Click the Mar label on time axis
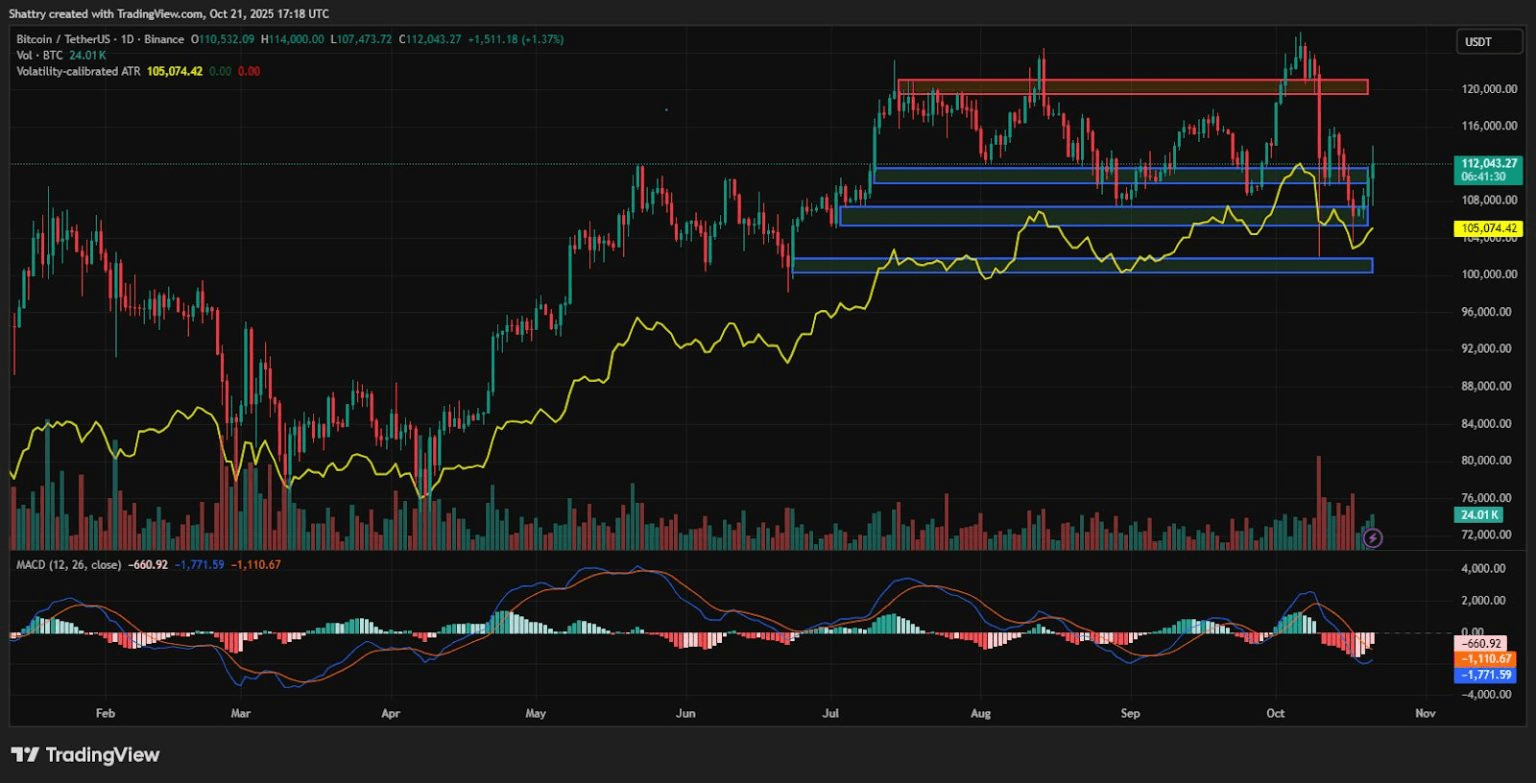The height and width of the screenshot is (783, 1536). coord(240,714)
